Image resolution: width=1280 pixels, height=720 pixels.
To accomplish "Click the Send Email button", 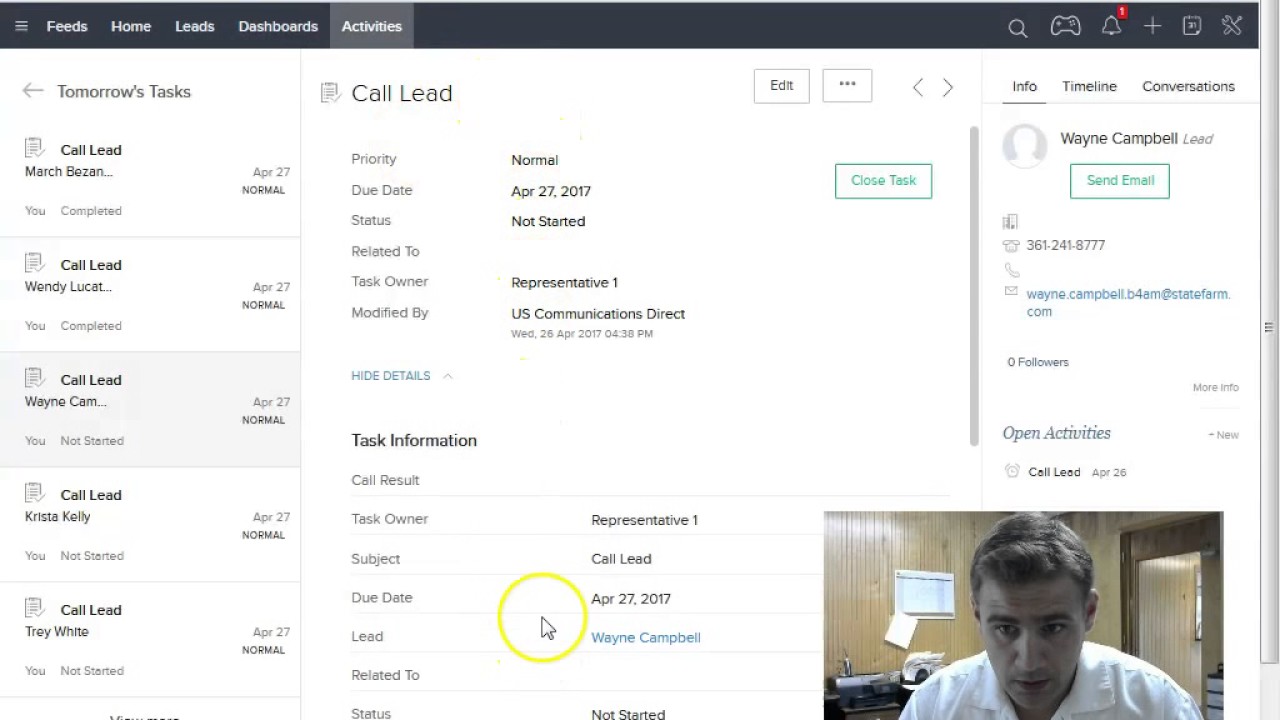I will 1120,181.
